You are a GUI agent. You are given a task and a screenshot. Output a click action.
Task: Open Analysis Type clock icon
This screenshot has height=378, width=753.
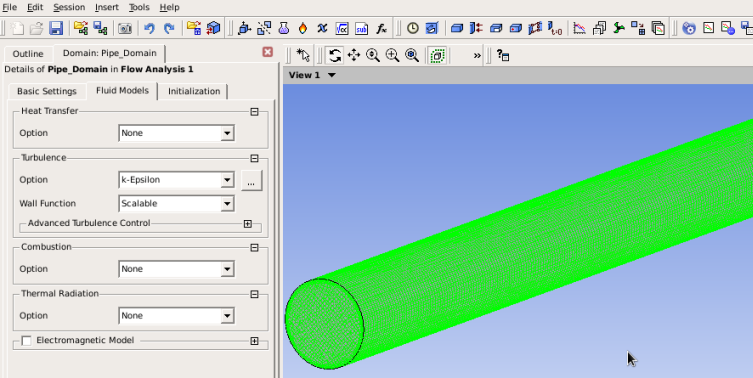[413, 28]
